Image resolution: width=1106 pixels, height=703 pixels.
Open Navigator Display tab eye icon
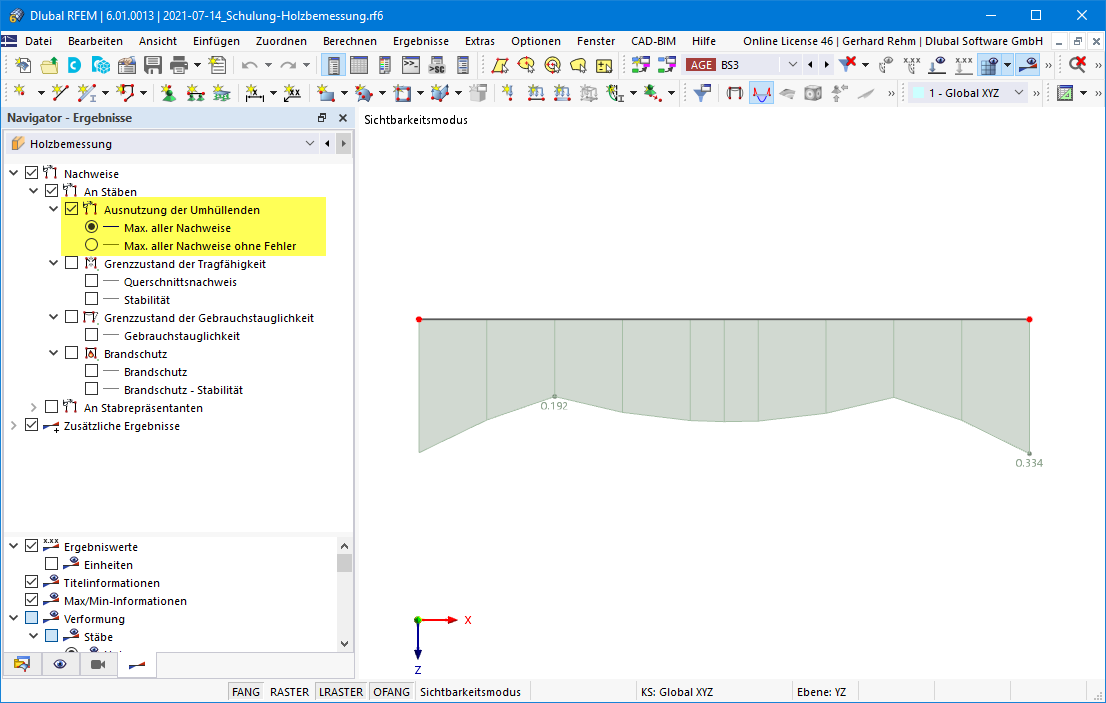[x=60, y=664]
